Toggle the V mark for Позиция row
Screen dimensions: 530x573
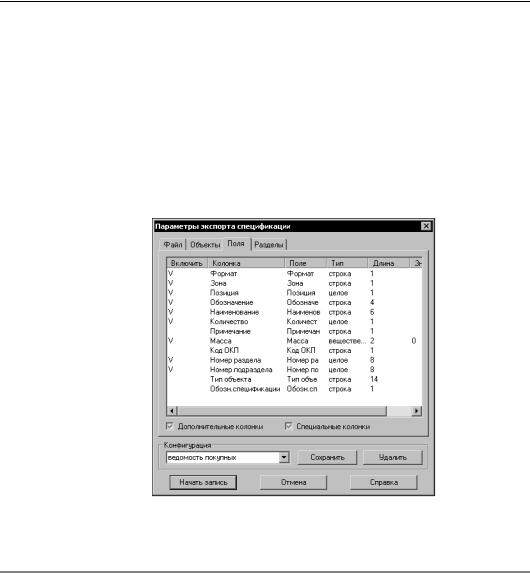170,293
